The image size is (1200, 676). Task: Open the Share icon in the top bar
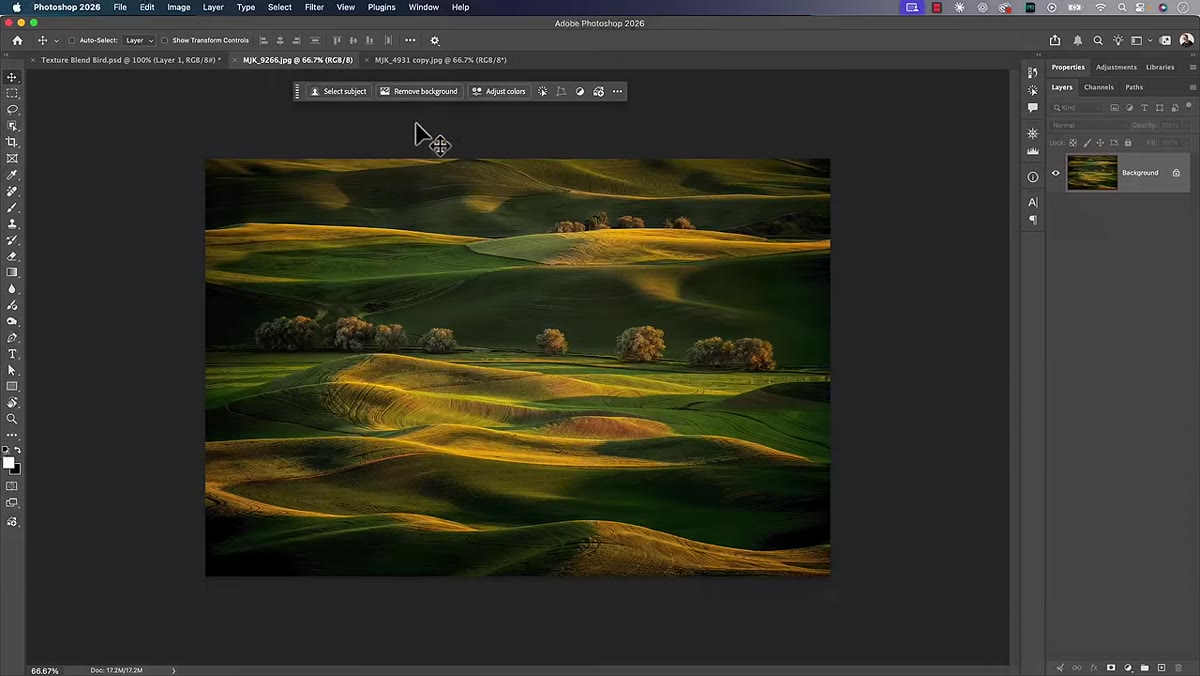[x=1055, y=41]
